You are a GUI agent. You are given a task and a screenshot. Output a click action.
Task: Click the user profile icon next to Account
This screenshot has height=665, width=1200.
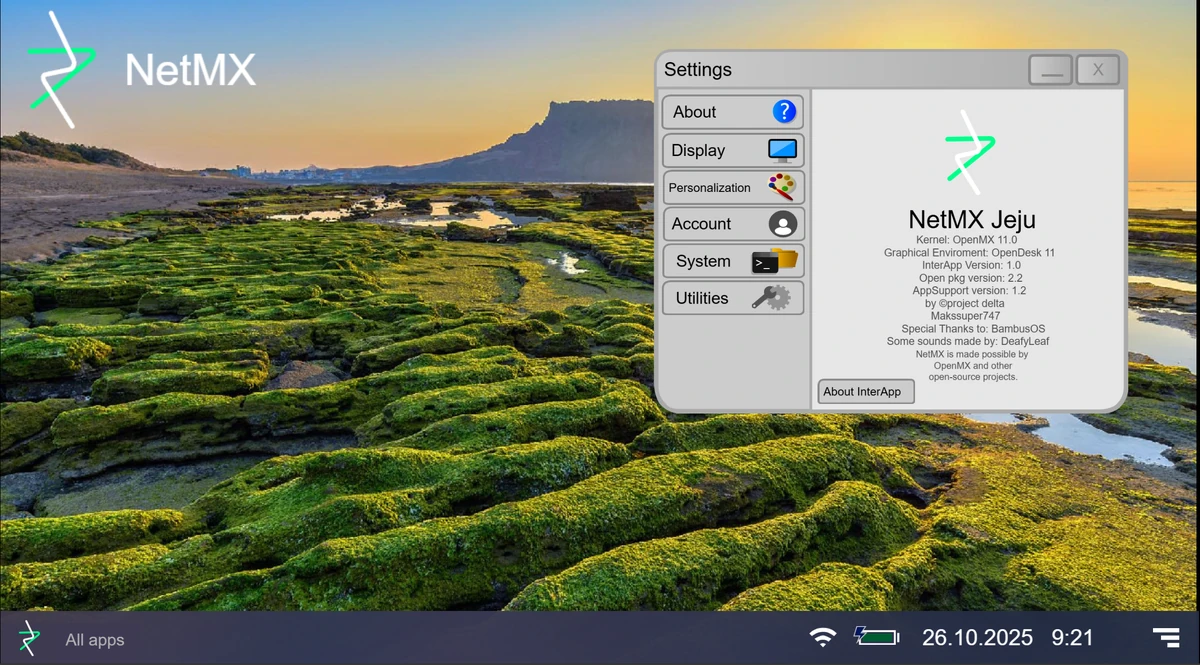click(783, 223)
